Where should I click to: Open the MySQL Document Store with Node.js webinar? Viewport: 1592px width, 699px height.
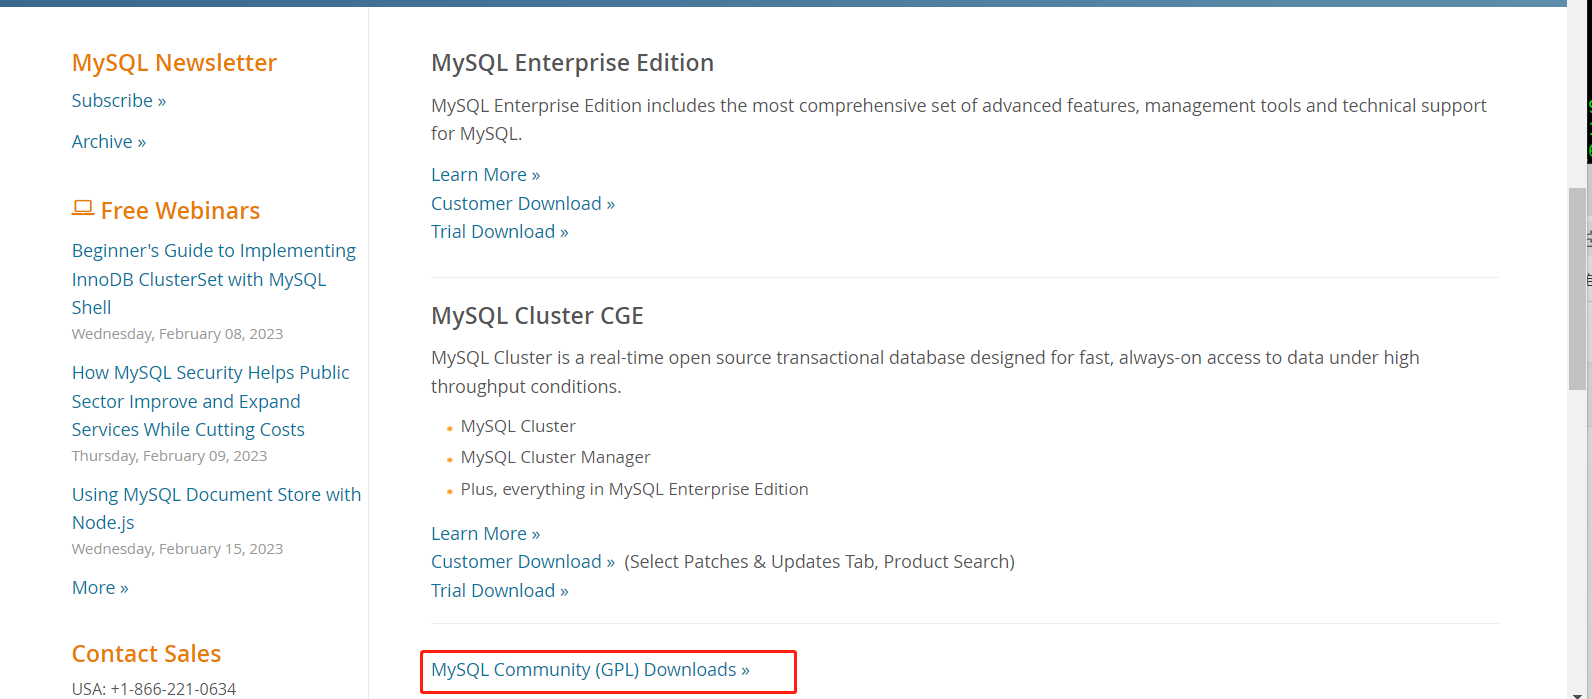(216, 507)
